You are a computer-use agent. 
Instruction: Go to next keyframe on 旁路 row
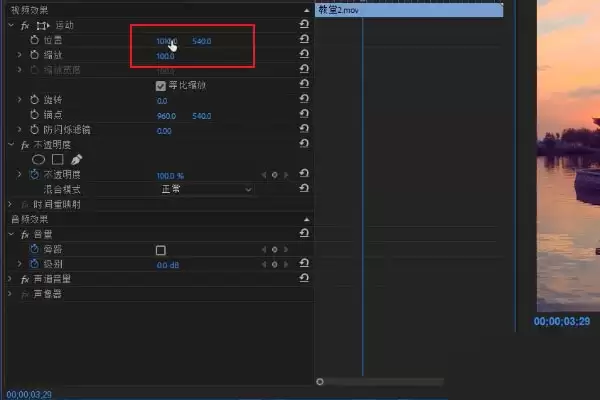(x=285, y=250)
